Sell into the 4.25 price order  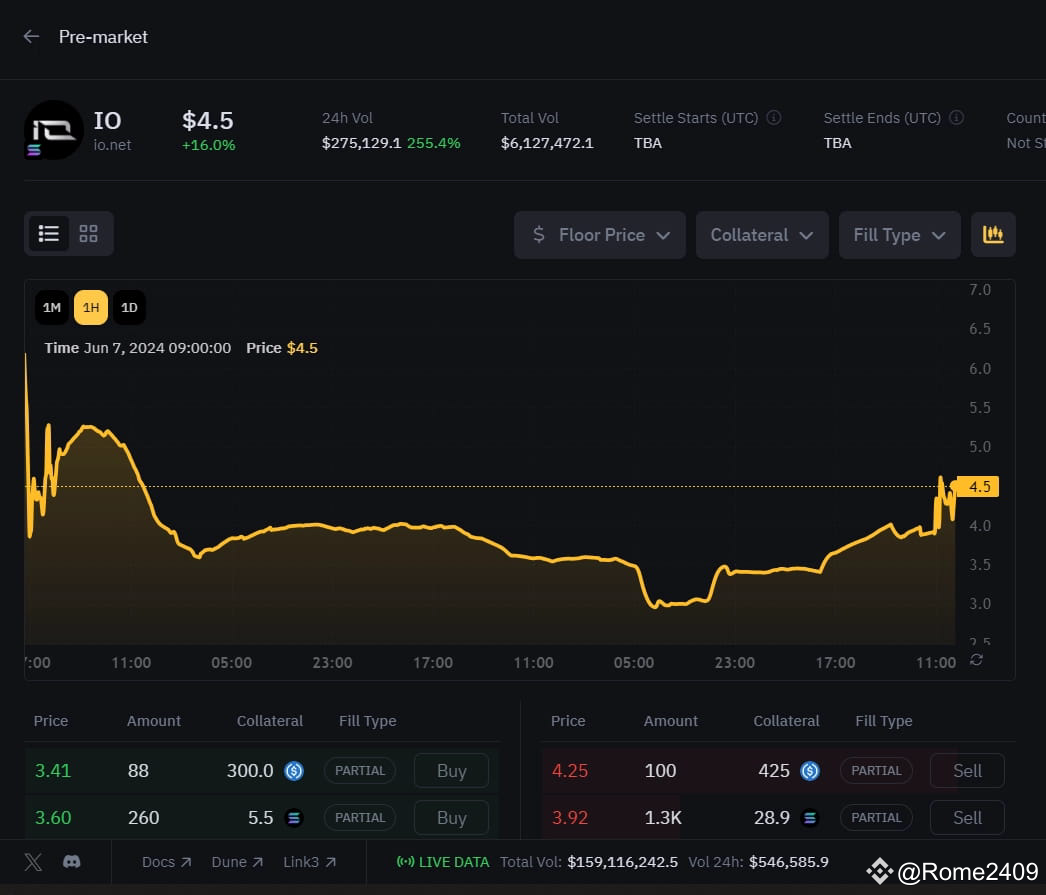(967, 771)
